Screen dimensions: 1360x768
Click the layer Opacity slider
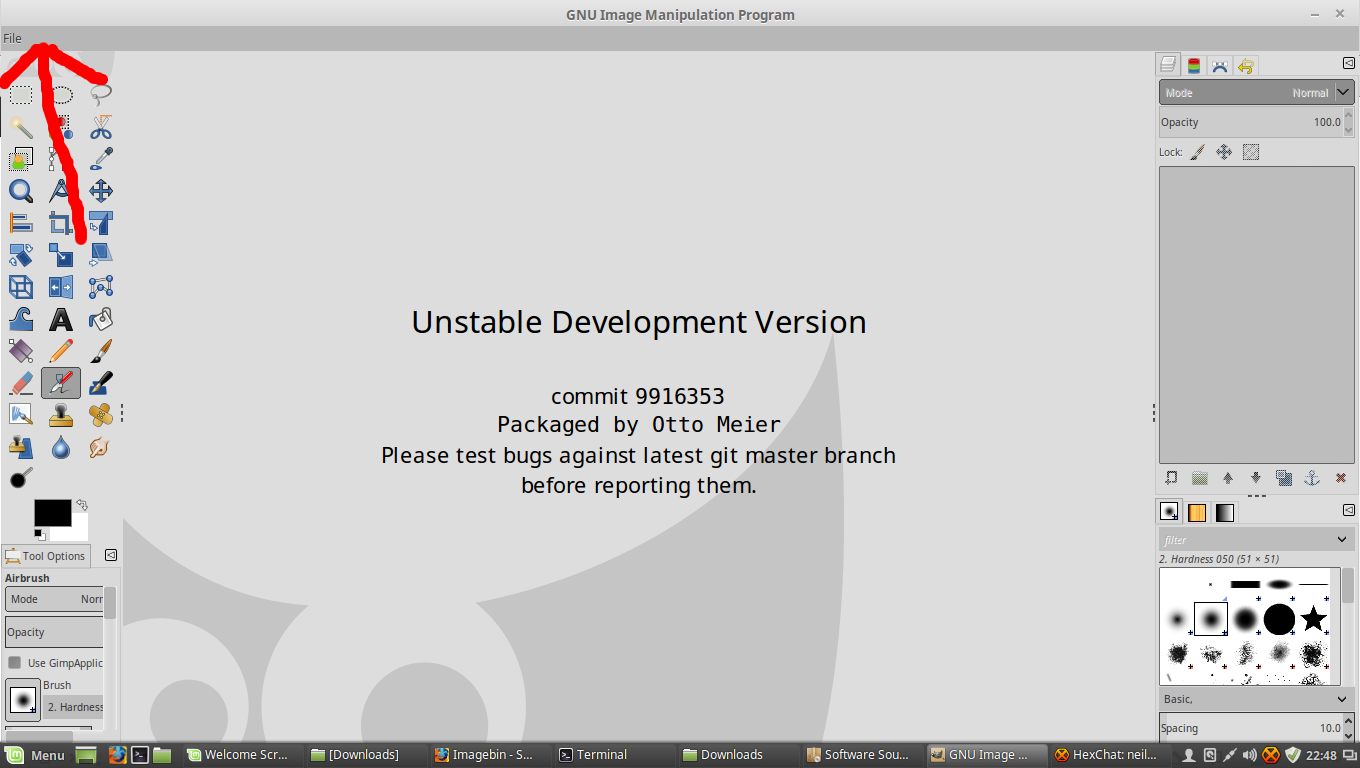(1250, 122)
